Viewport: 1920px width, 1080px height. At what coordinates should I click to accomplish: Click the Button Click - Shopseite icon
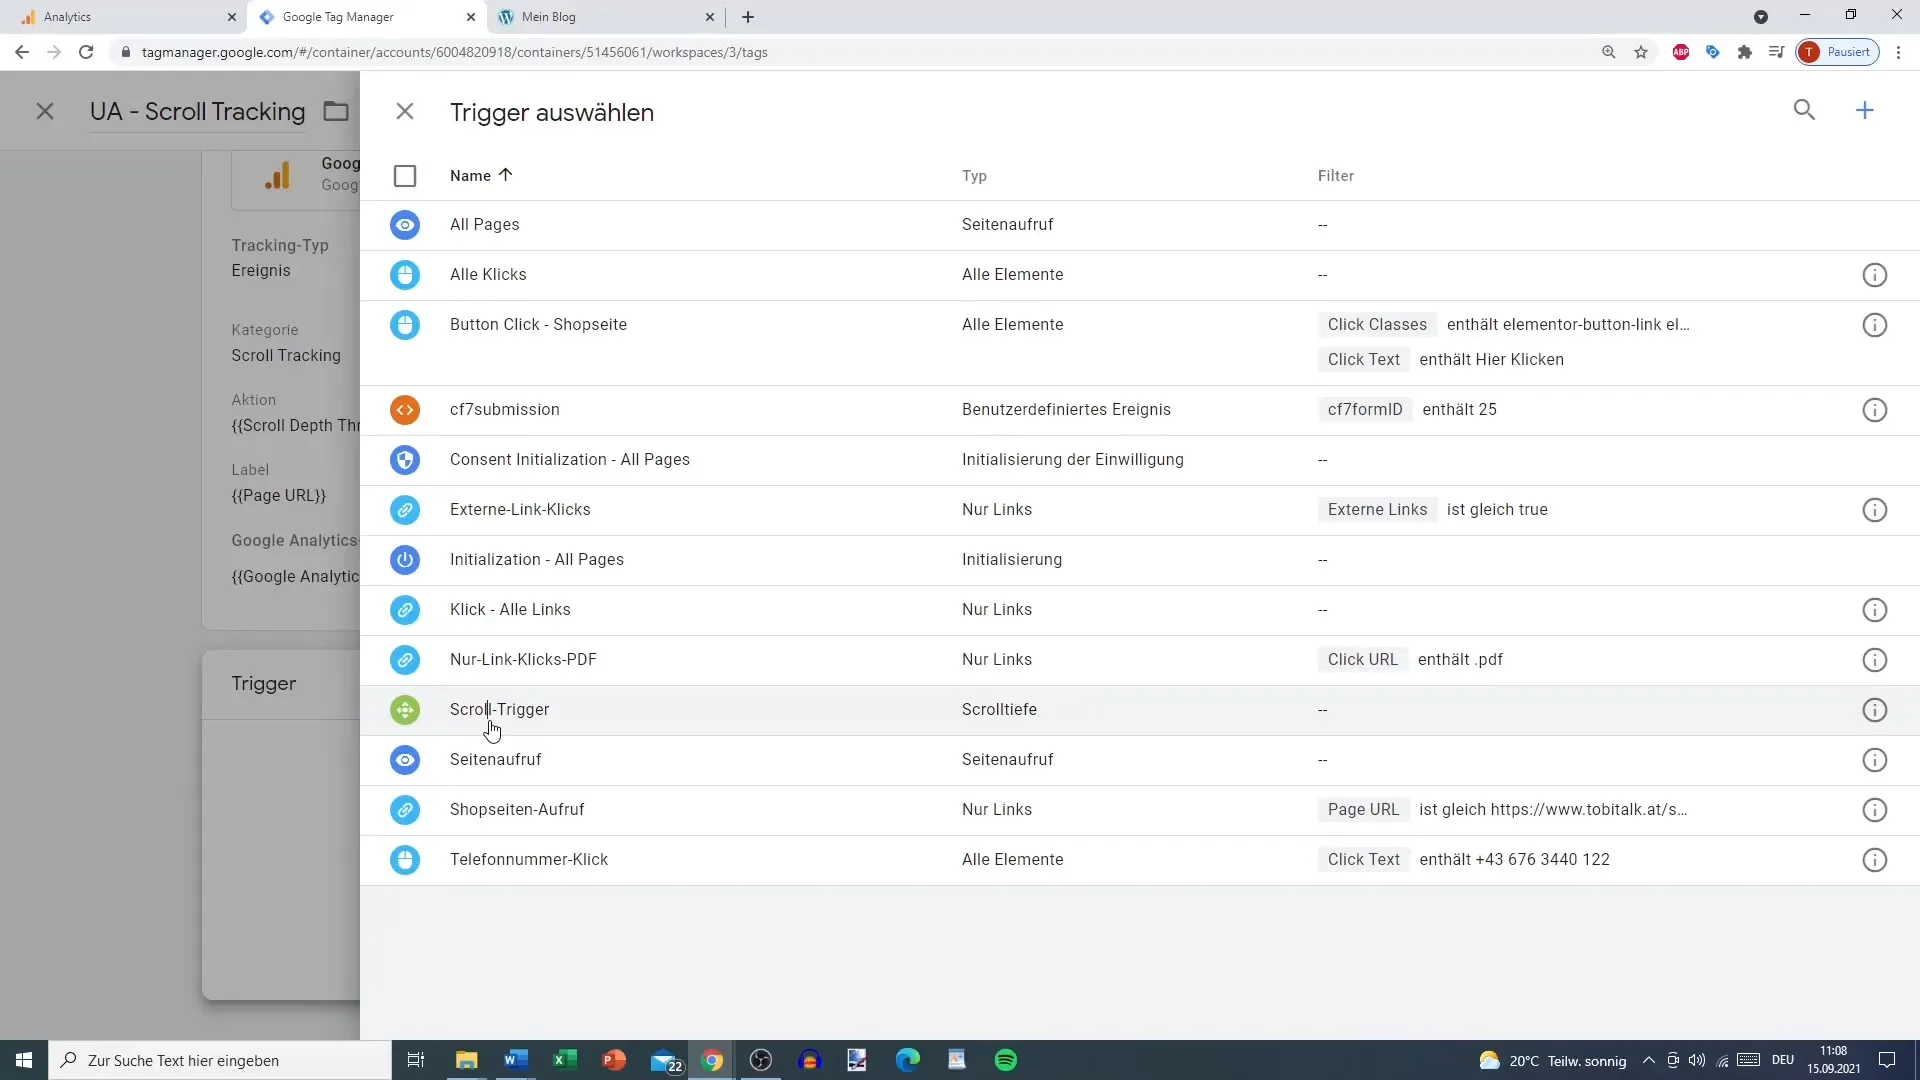[x=405, y=325]
